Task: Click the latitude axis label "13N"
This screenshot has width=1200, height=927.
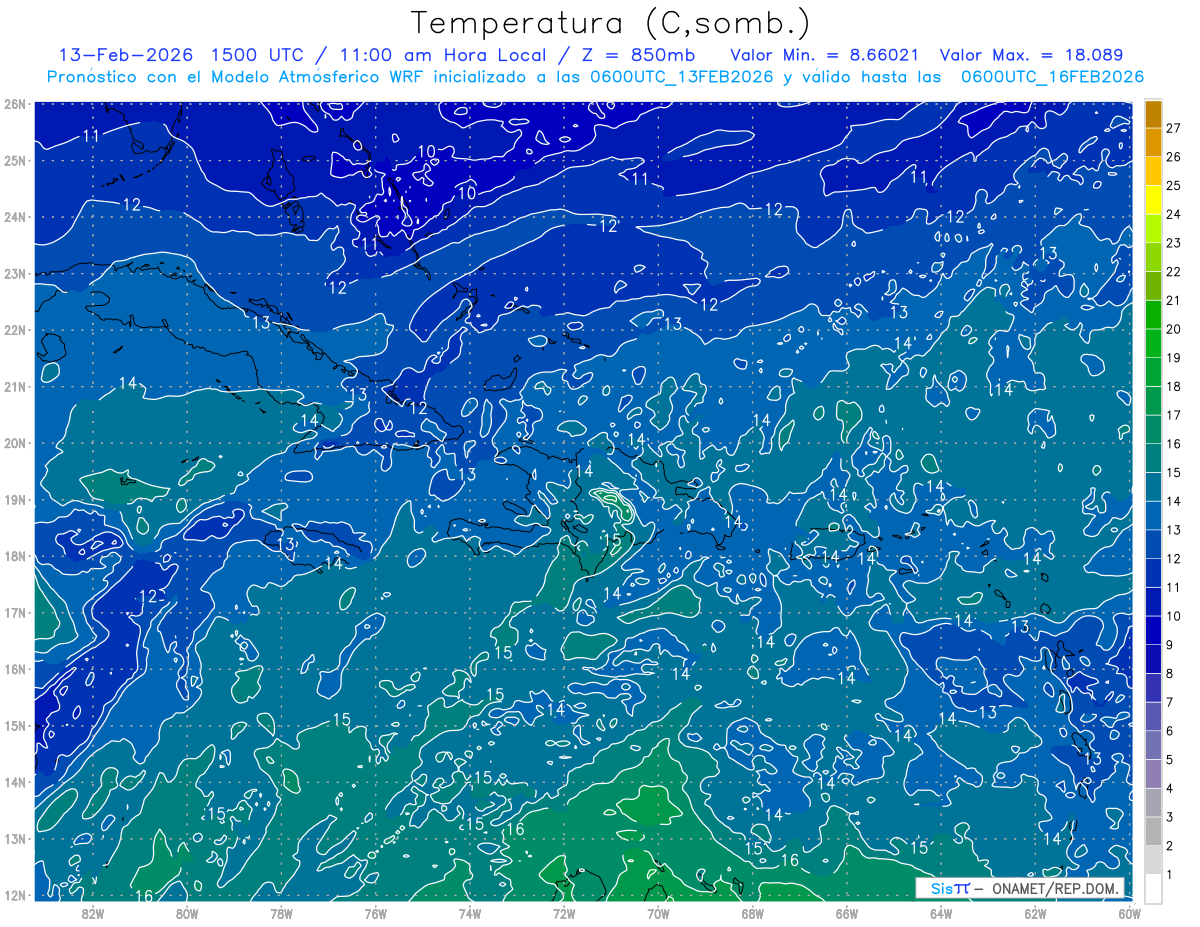Action: coord(14,839)
